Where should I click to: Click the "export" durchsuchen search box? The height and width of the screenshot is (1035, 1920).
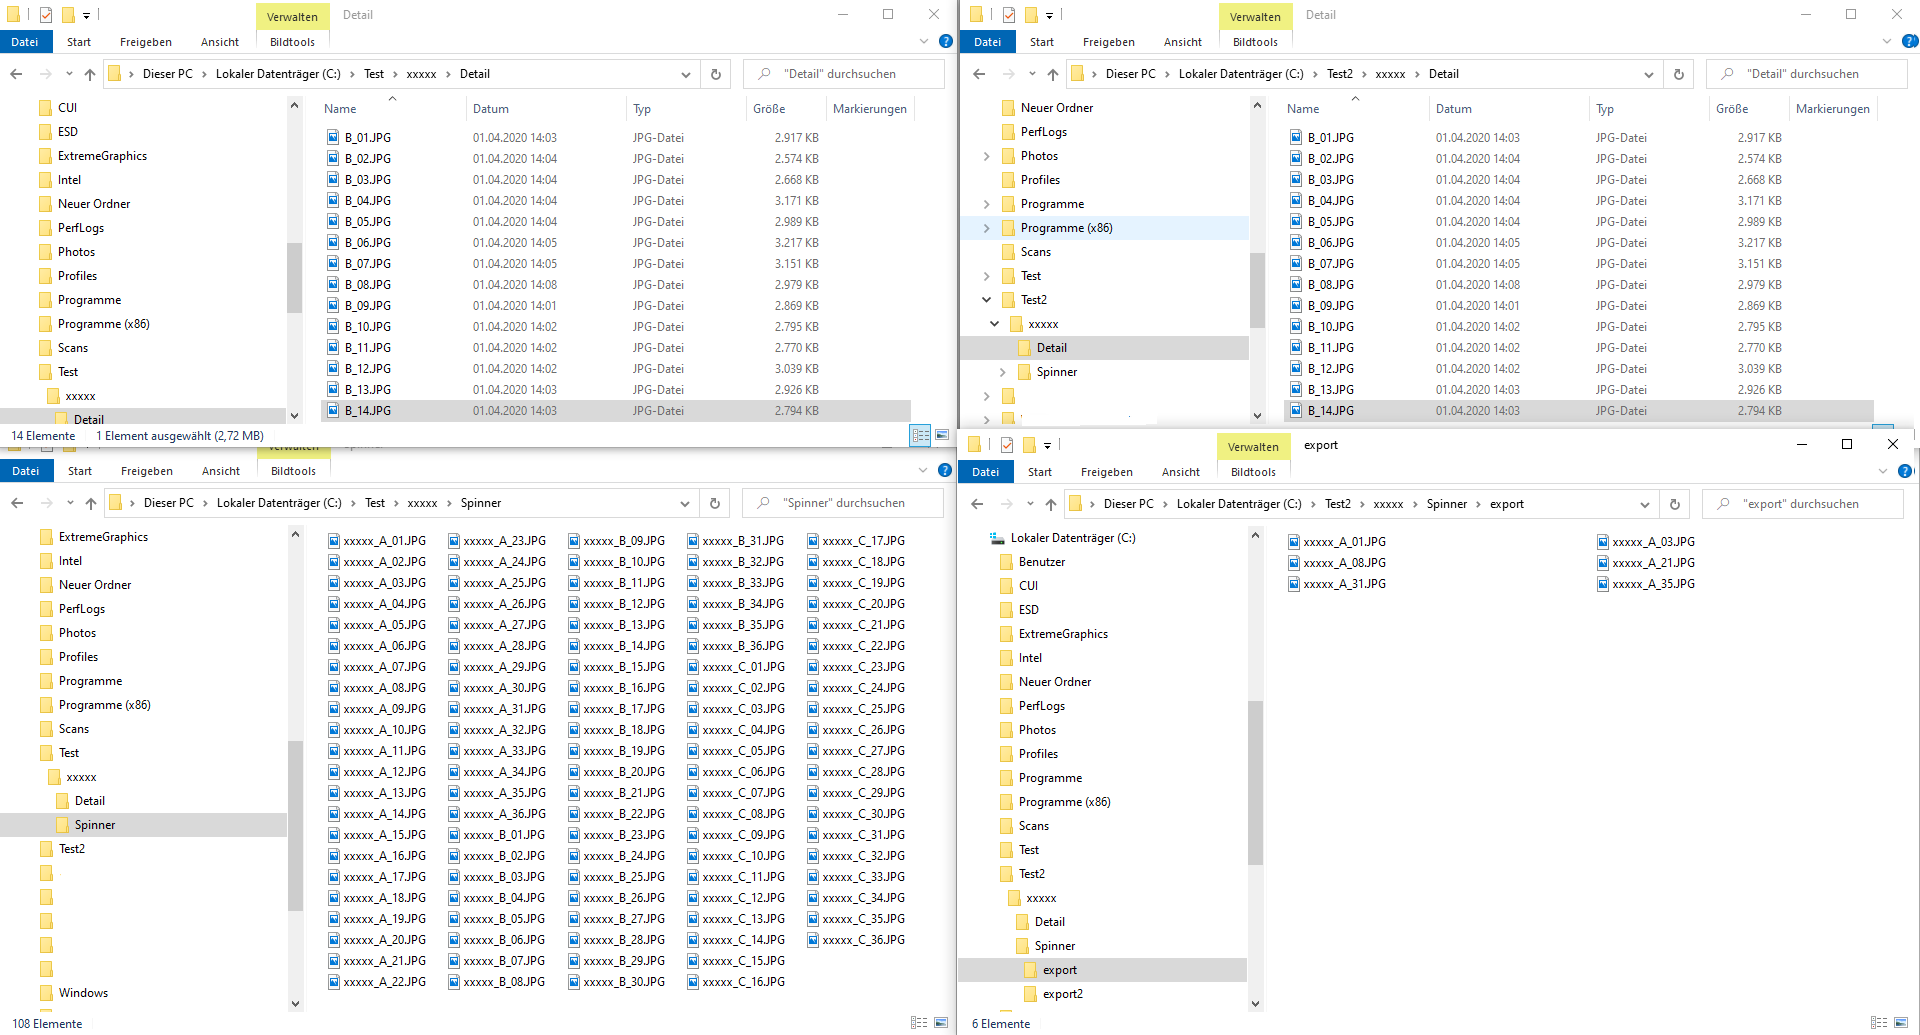[x=1803, y=504]
